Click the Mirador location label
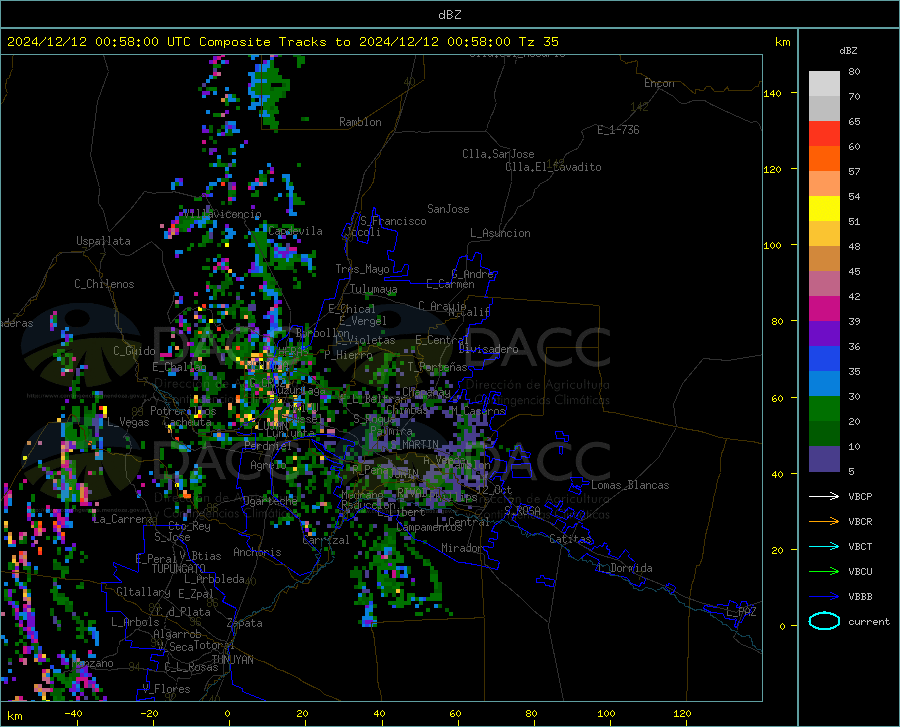The height and width of the screenshot is (727, 900). click(461, 548)
